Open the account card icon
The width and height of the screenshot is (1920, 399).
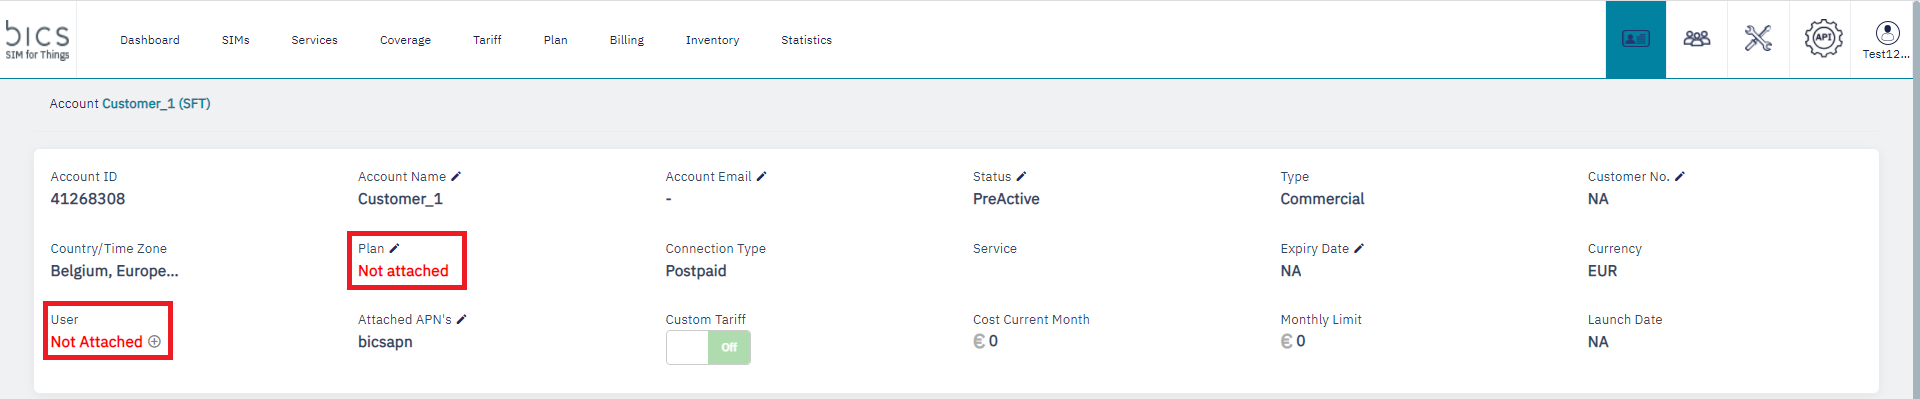pyautogui.click(x=1636, y=39)
